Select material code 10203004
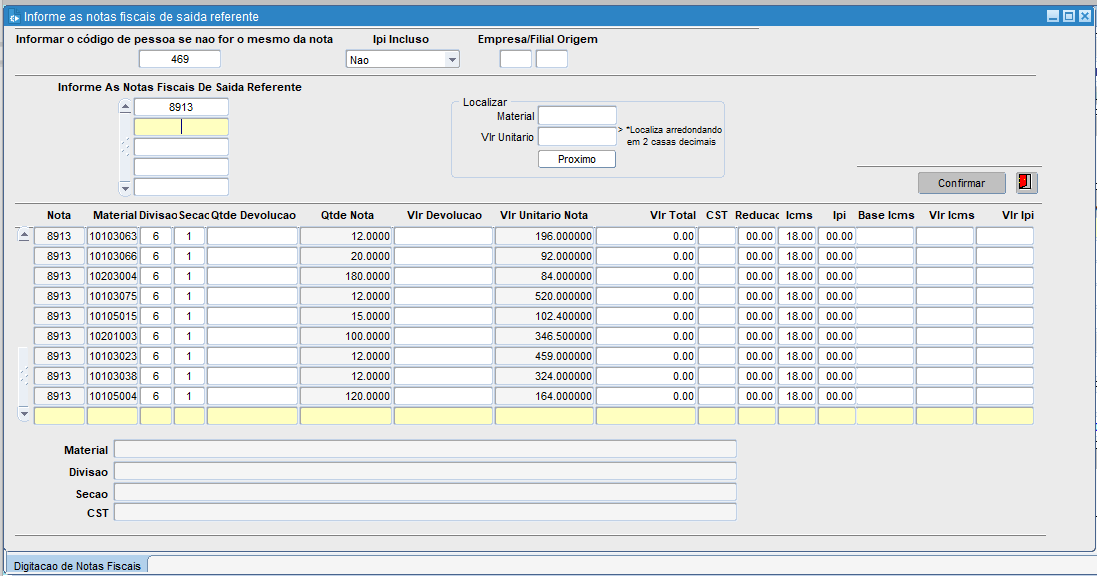 tap(112, 276)
